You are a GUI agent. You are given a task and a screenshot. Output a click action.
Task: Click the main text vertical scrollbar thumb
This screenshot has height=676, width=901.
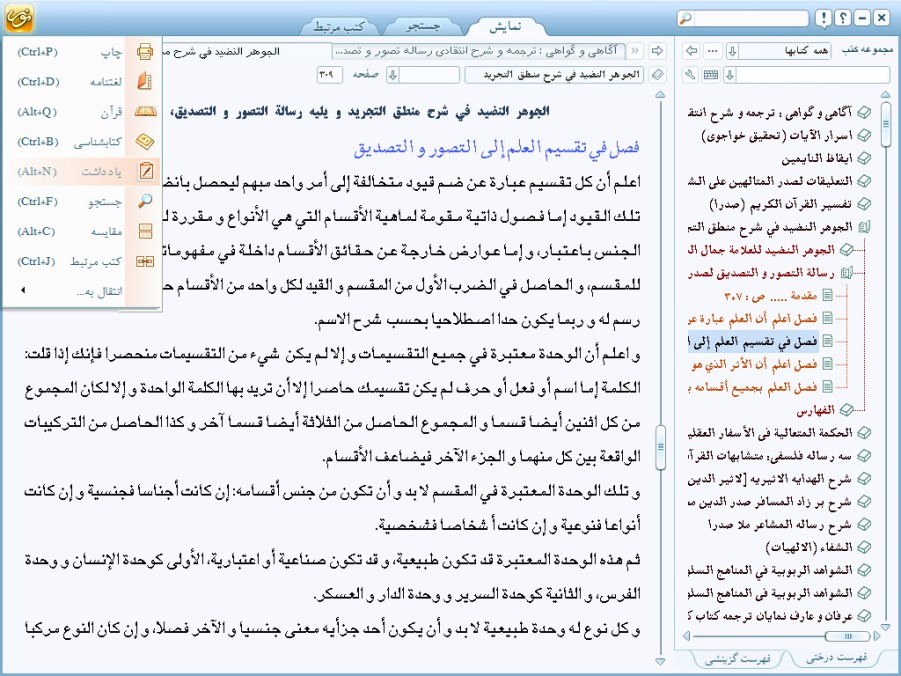point(660,447)
